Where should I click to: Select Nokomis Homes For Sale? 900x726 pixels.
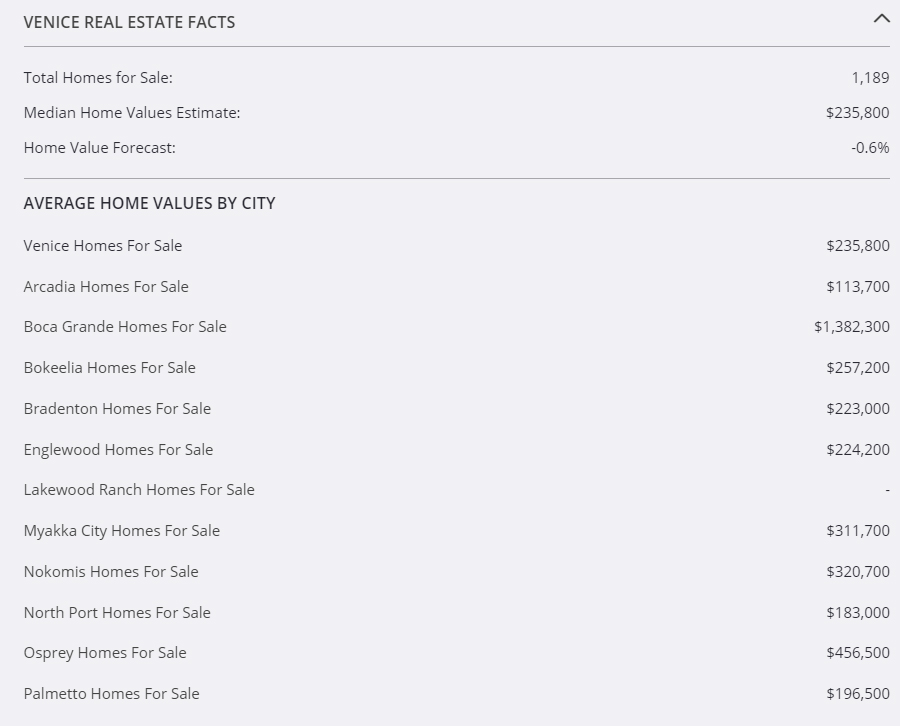click(111, 572)
